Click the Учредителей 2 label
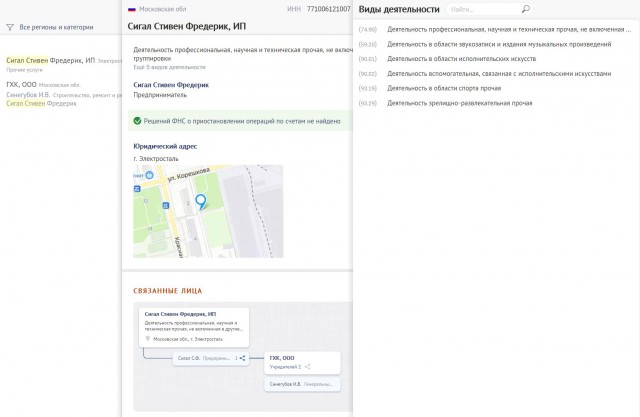 [285, 367]
